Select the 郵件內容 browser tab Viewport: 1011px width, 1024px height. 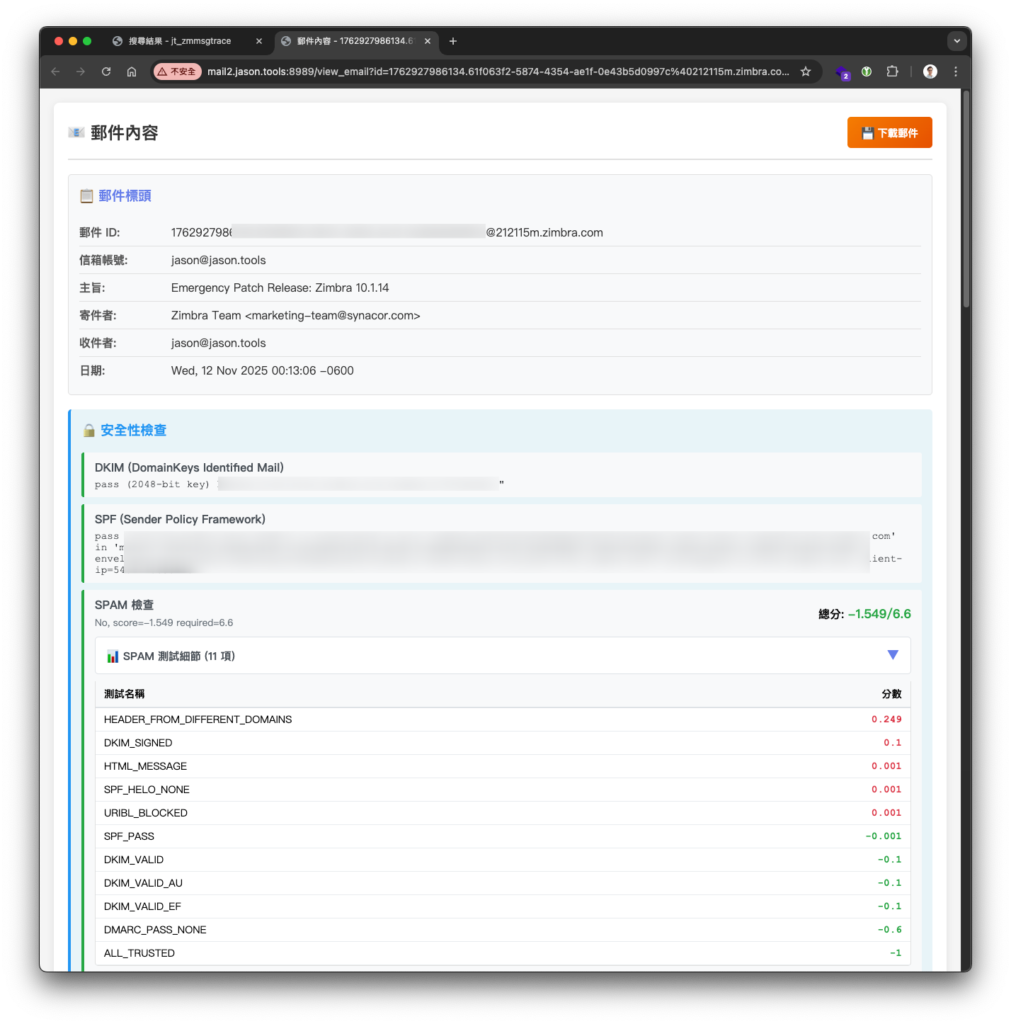[x=355, y=41]
